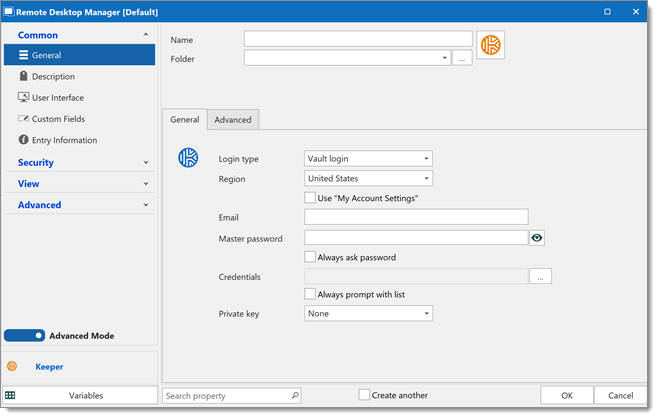Viewport: 658px width, 418px height.
Task: Click the orange Keeper entry icon button
Action: 491,45
